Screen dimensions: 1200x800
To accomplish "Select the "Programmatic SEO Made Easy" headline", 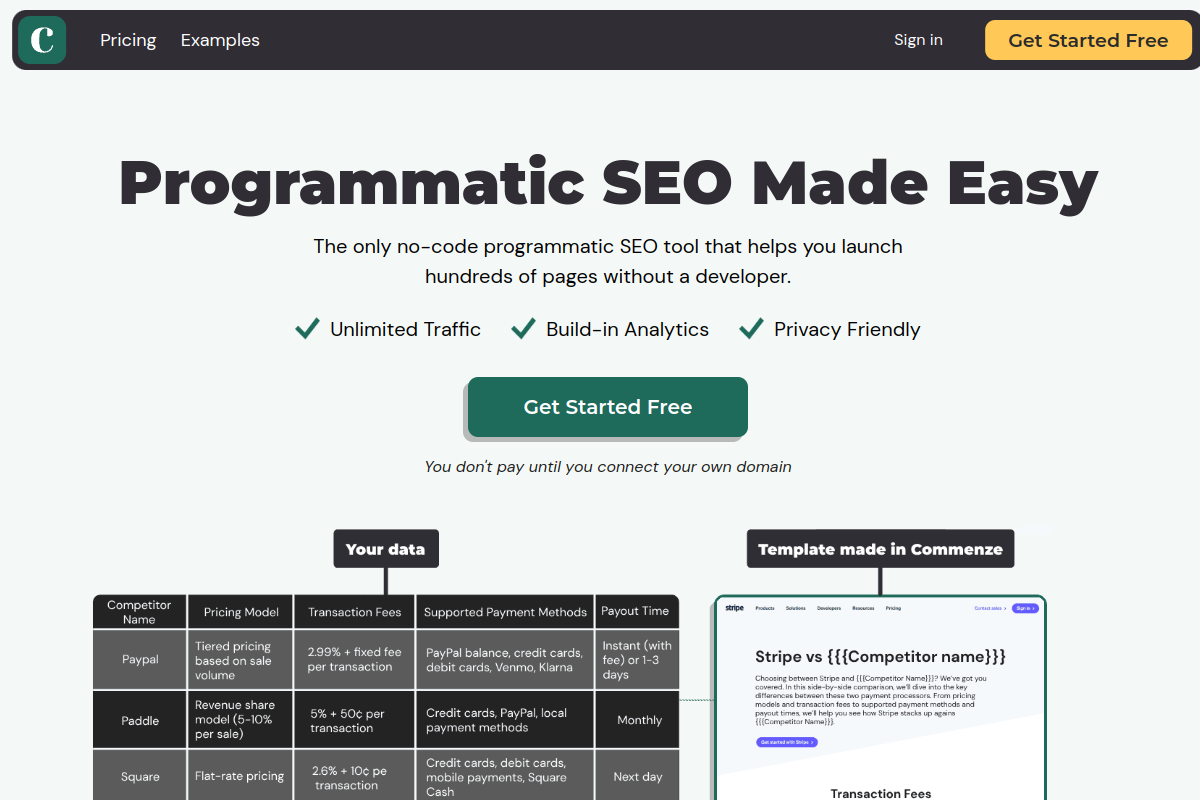I will [x=608, y=184].
